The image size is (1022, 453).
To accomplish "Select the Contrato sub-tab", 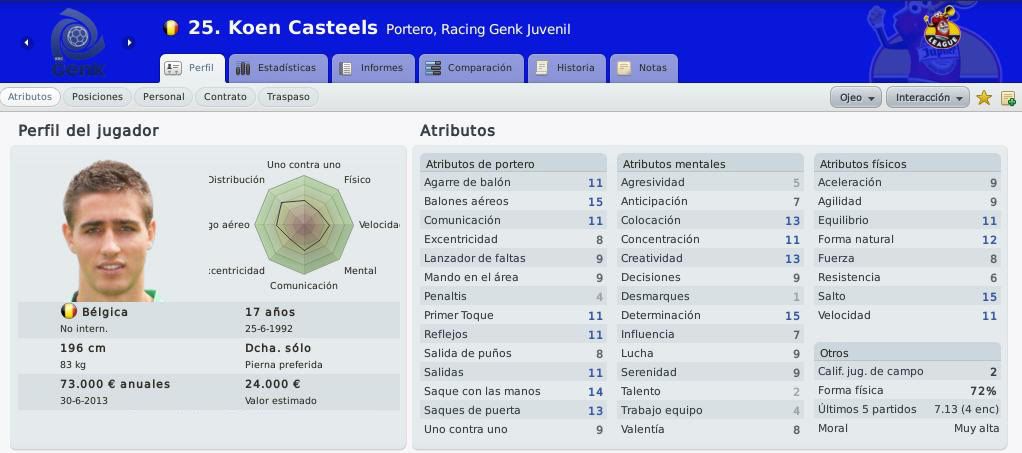I will pos(225,97).
